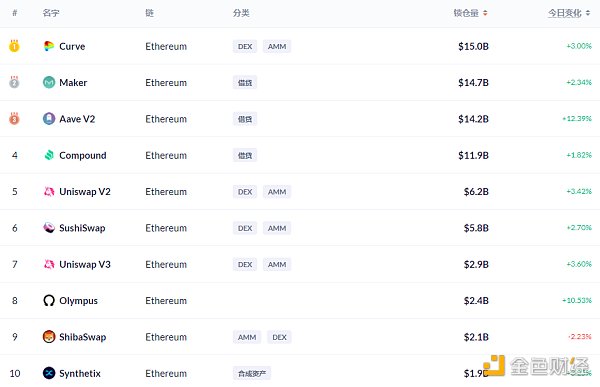Select the 借贷 tag in Maker row
This screenshot has height=387, width=600.
[x=245, y=83]
